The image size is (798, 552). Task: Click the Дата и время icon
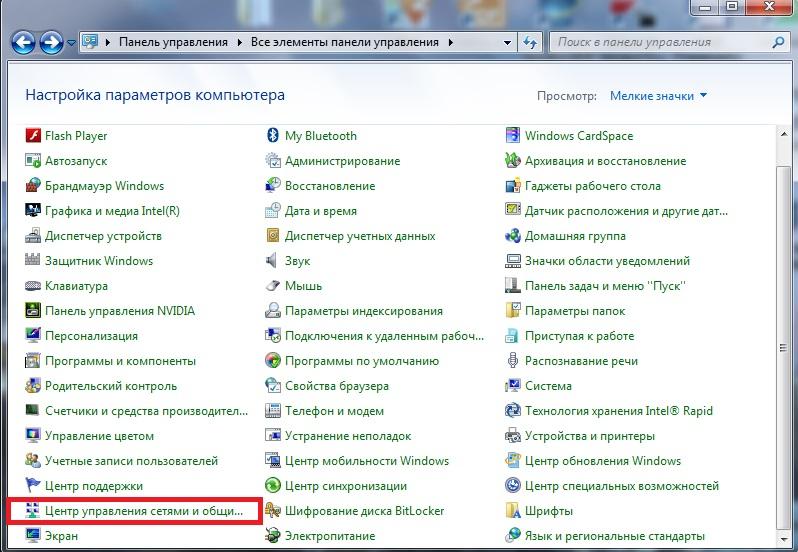coord(273,211)
